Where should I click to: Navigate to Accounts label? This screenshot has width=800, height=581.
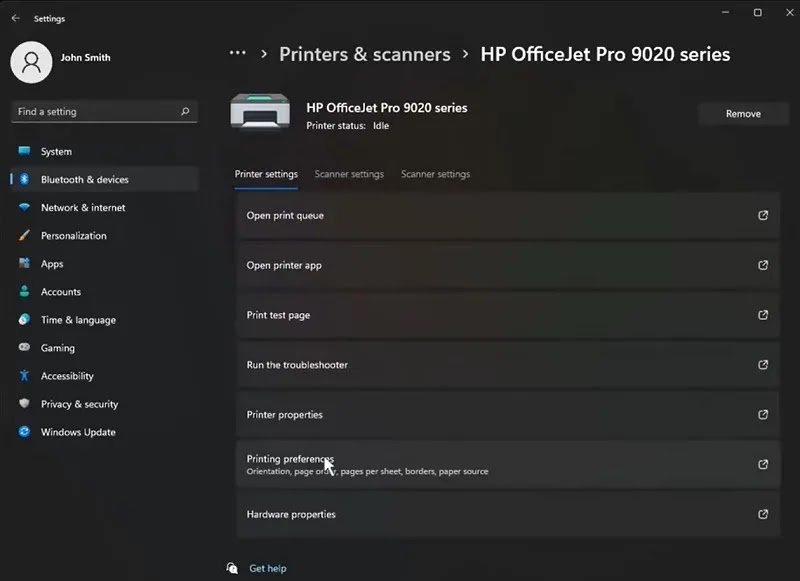pyautogui.click(x=61, y=292)
